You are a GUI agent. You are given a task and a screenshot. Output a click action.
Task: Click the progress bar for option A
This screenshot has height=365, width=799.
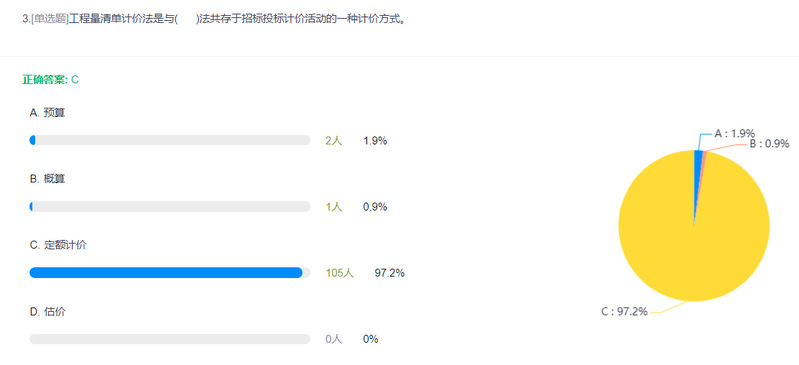[170, 140]
